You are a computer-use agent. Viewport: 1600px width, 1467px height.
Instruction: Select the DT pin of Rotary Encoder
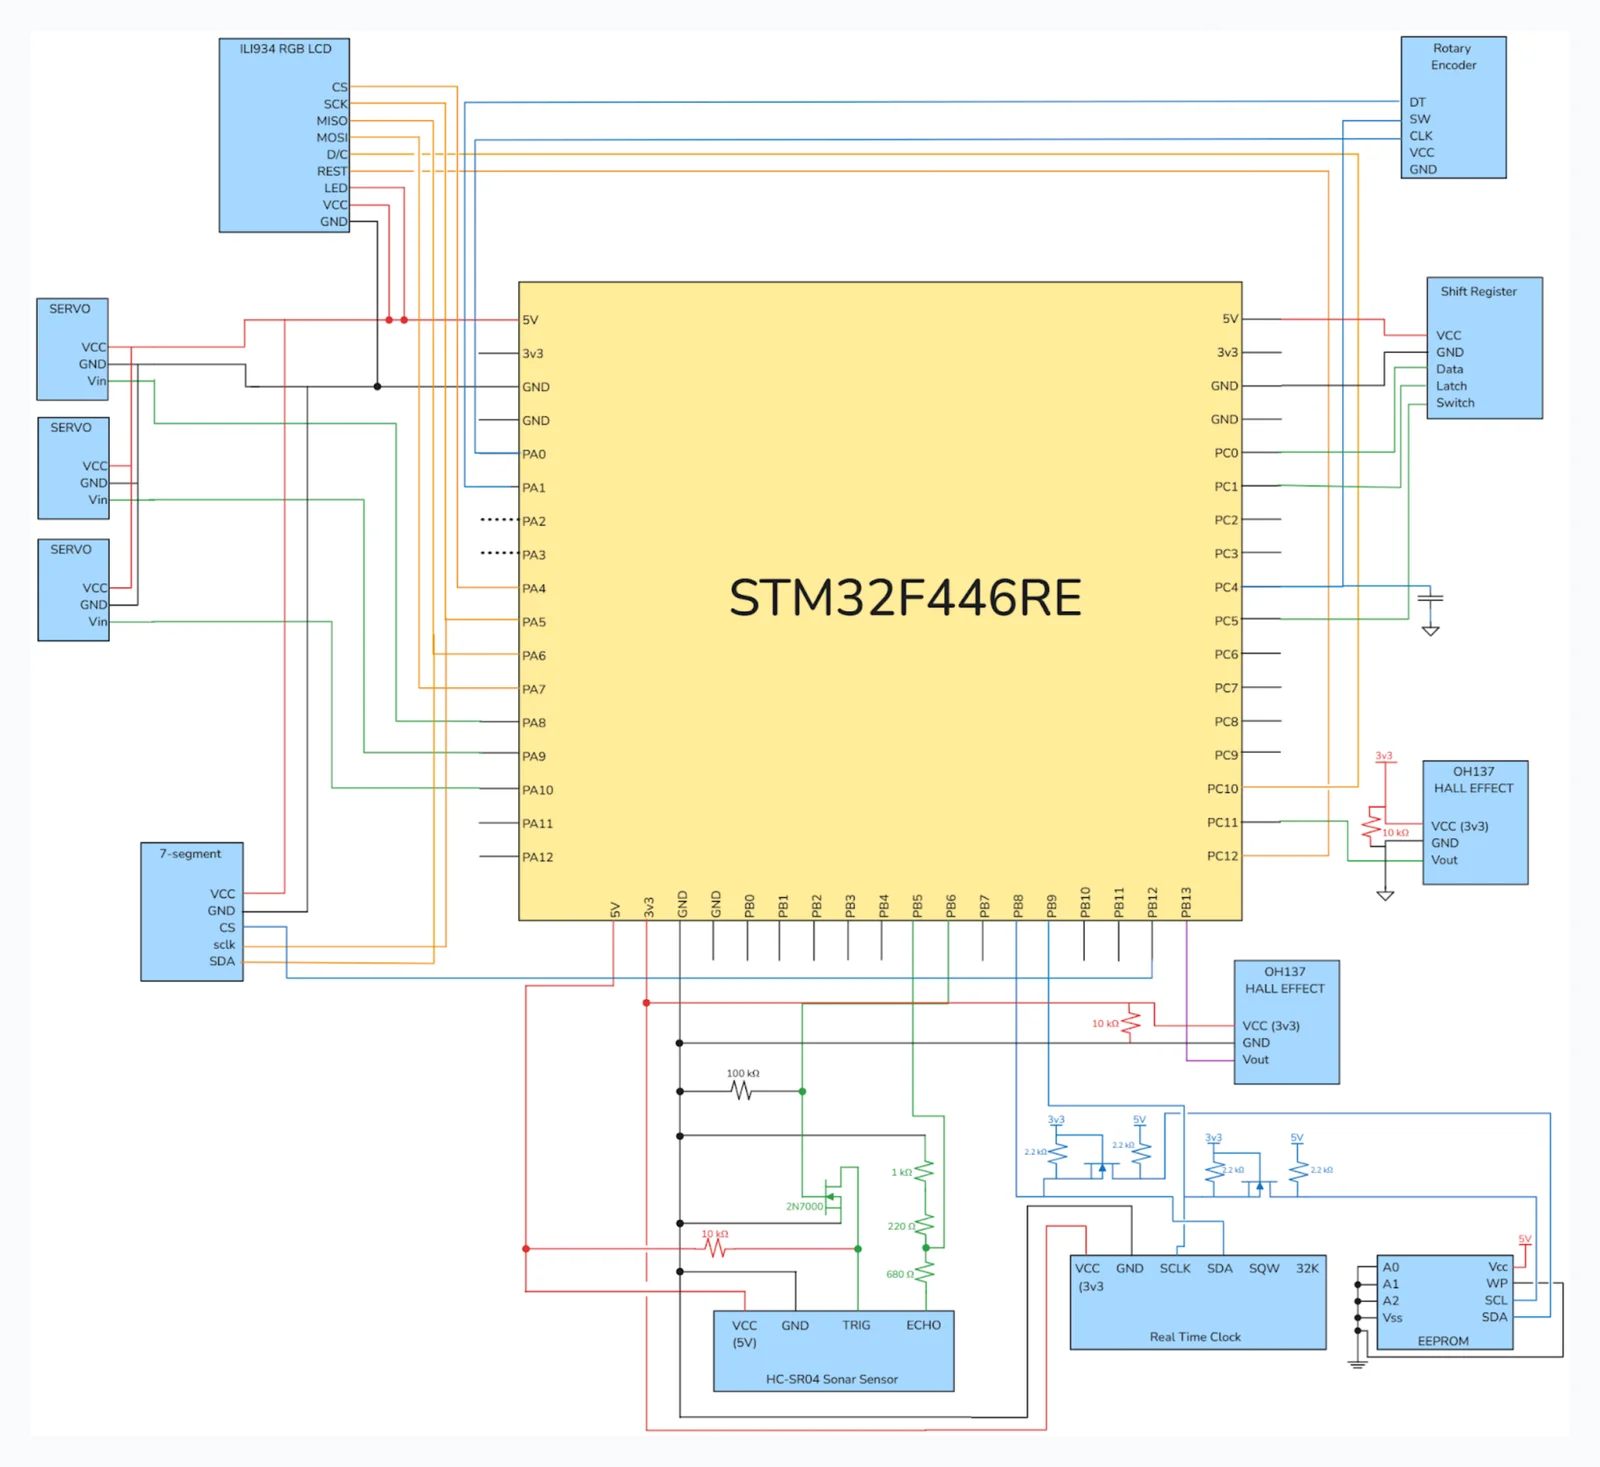[x=1418, y=102]
